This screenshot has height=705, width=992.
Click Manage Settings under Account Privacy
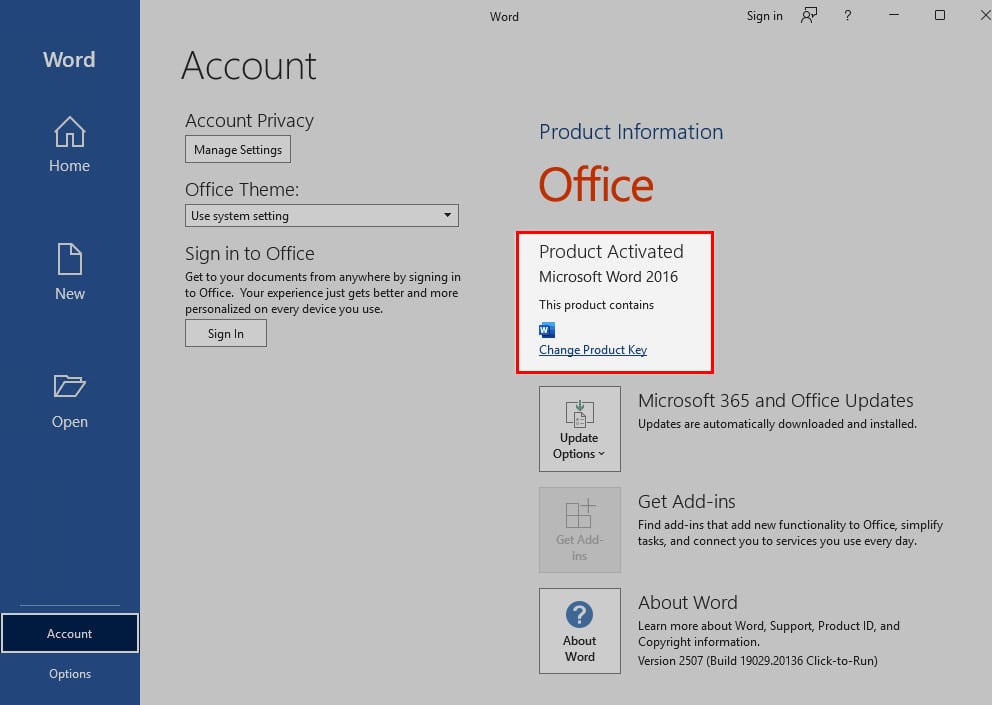pyautogui.click(x=238, y=149)
